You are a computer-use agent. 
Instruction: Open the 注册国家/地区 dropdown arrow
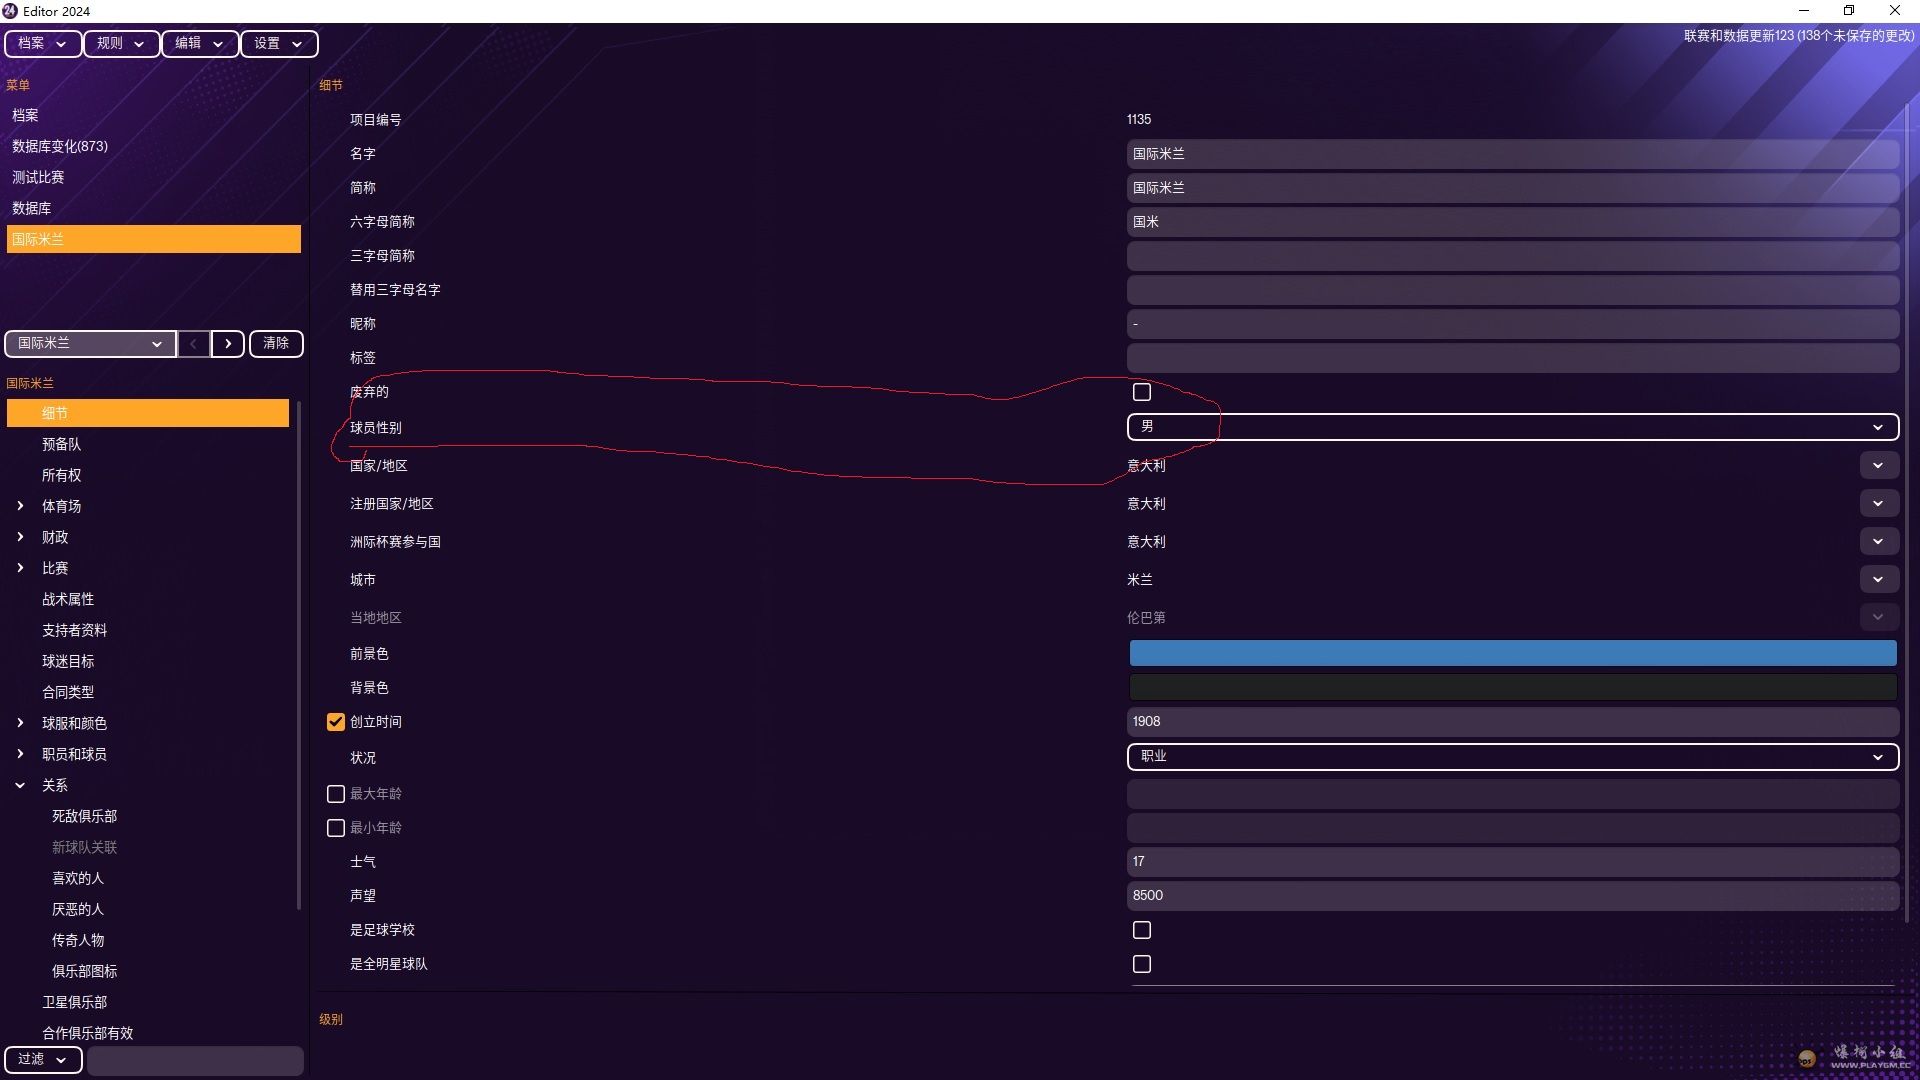pos(1878,504)
